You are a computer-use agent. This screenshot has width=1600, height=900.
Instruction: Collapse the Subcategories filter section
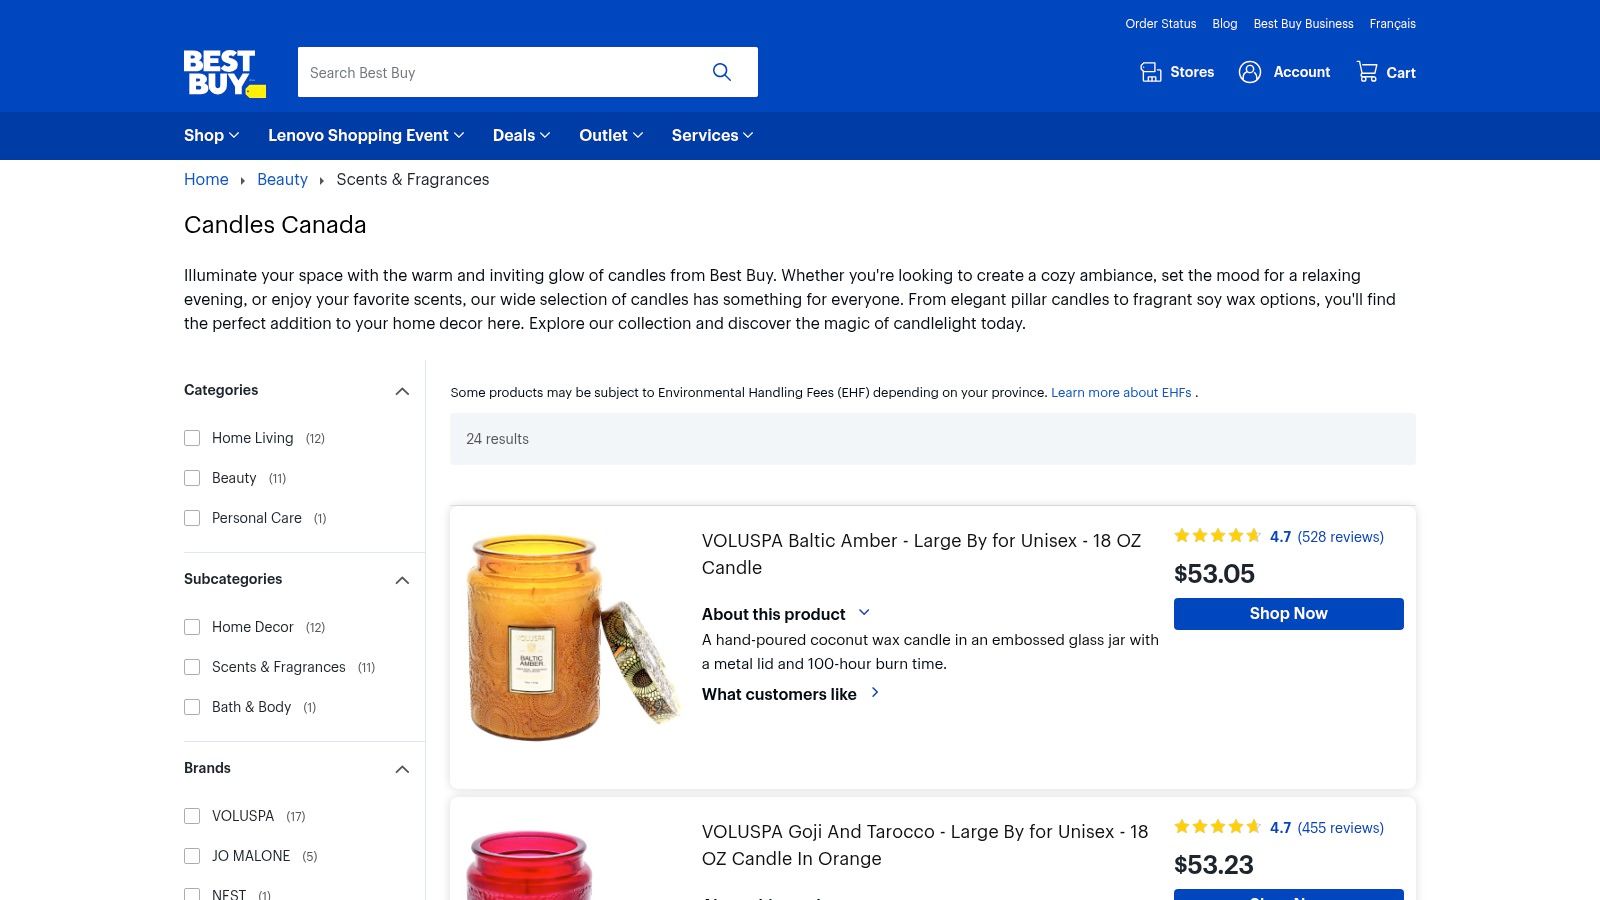(402, 580)
